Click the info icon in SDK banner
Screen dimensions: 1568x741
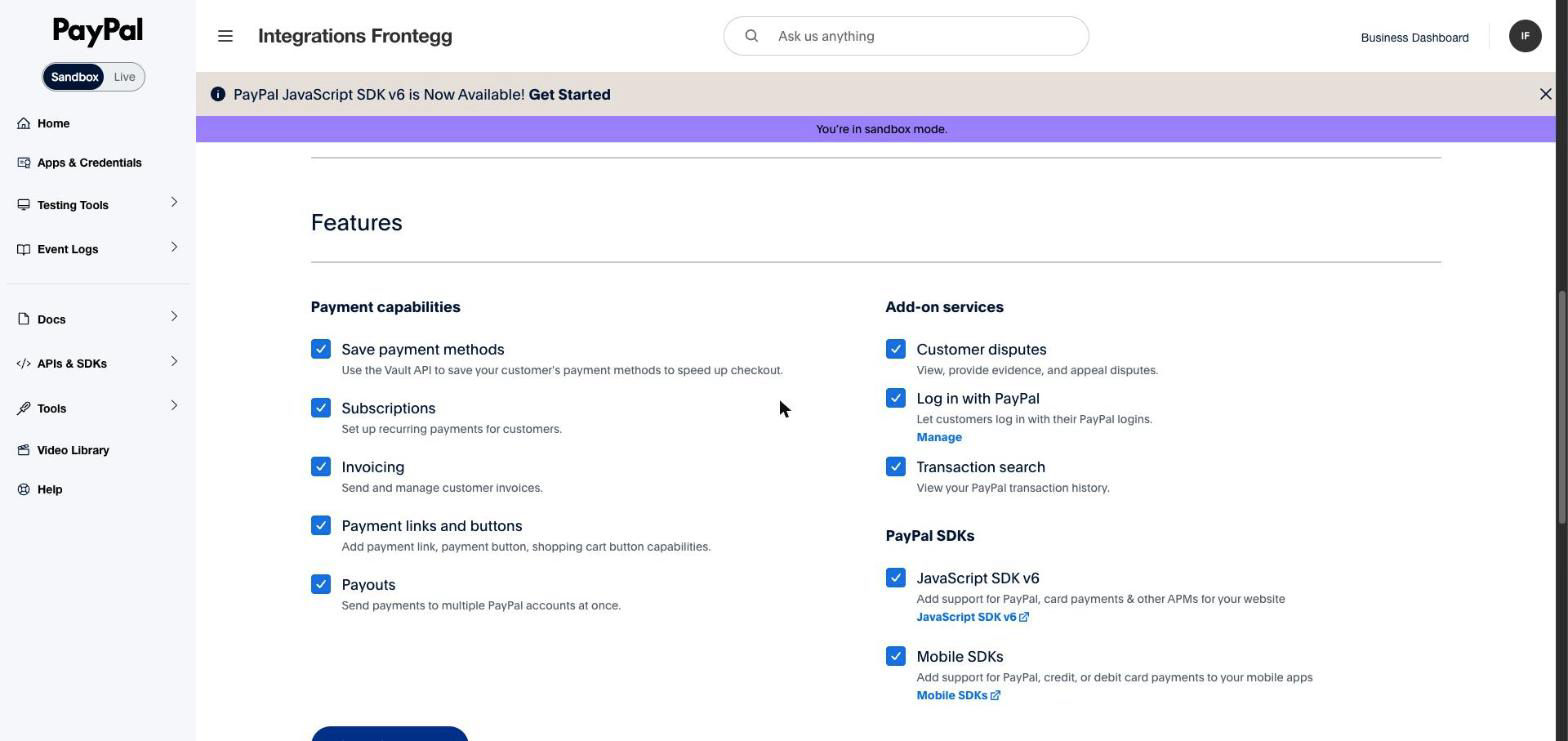pyautogui.click(x=218, y=94)
